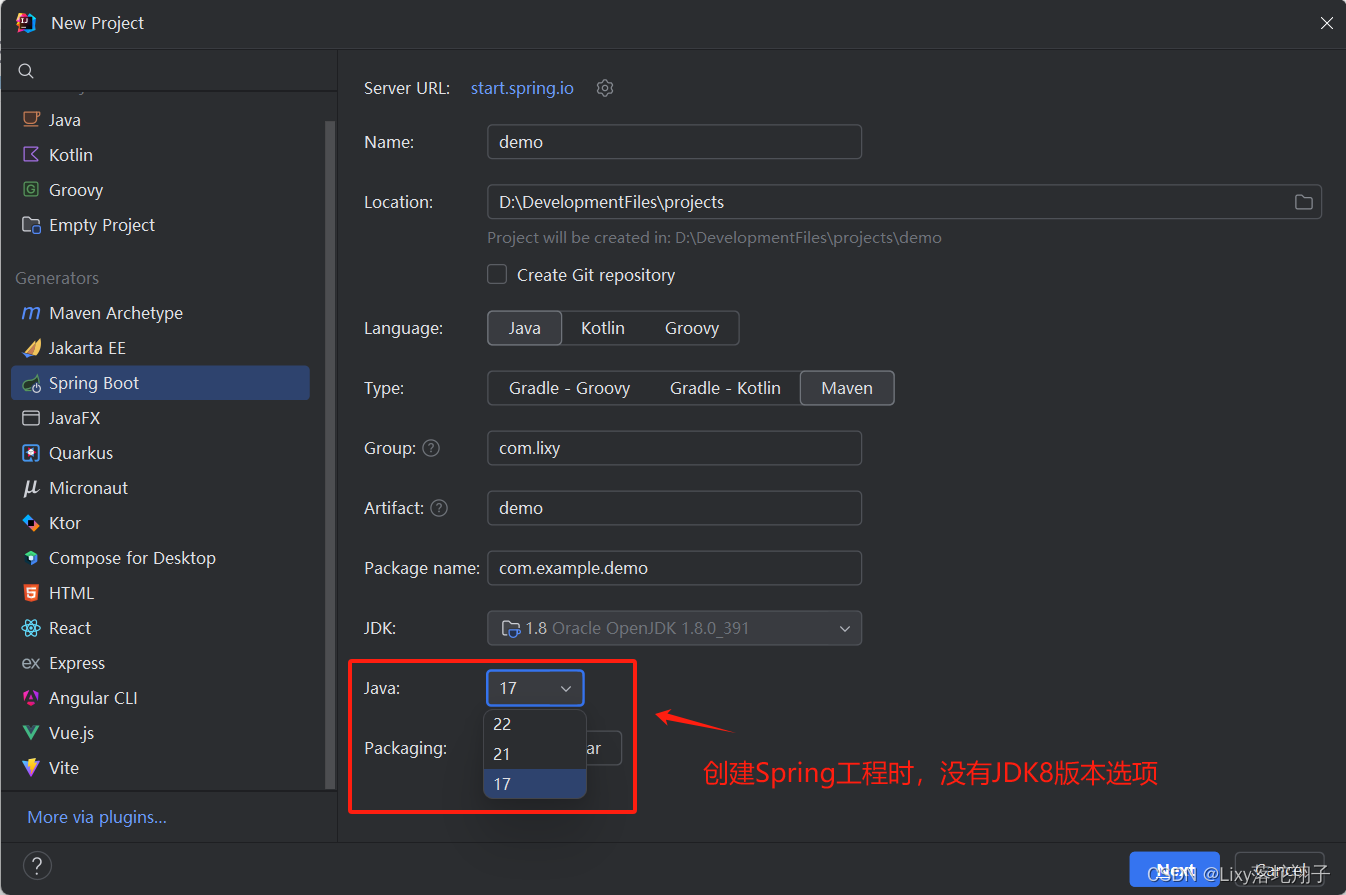
Task: Click the Micronaut mu icon
Action: [x=31, y=488]
